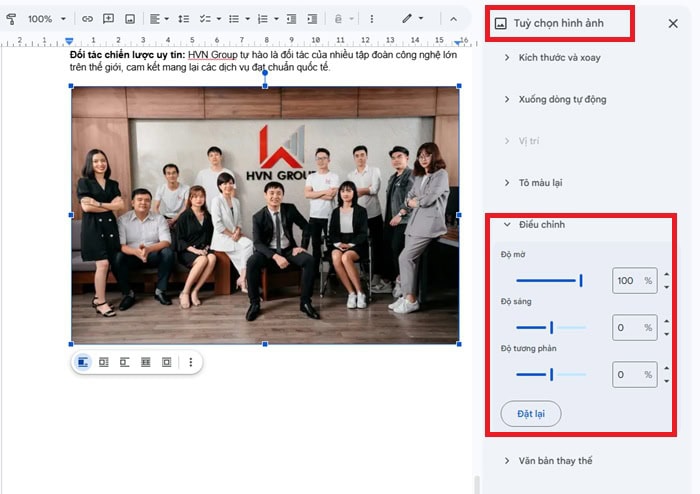The width and height of the screenshot is (700, 494).
Task: Increase Độ tương phản with up stepper
Action: [x=667, y=368]
